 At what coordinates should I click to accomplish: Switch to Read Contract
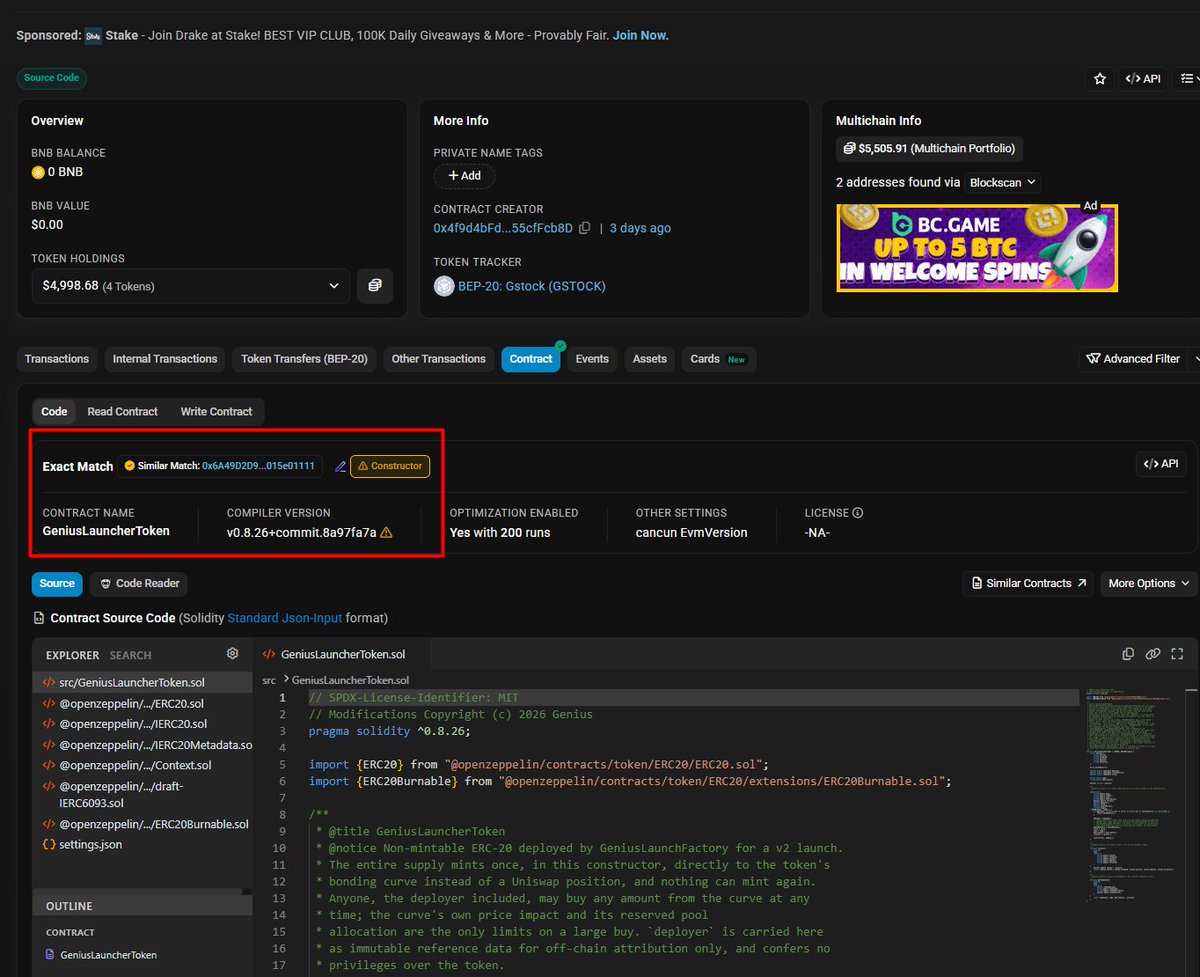click(x=122, y=411)
